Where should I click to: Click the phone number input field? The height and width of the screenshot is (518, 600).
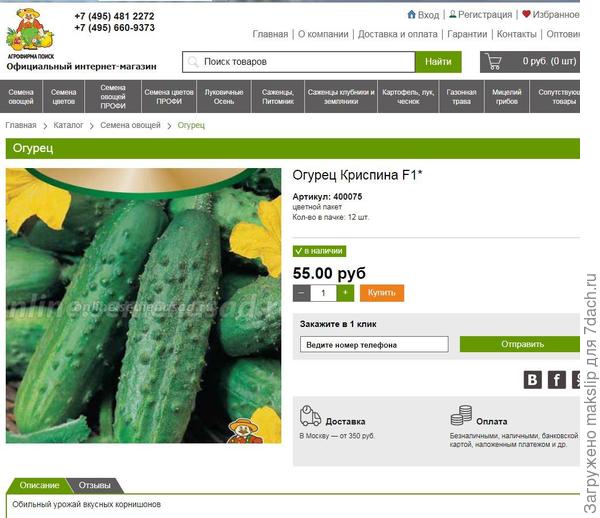pos(374,344)
